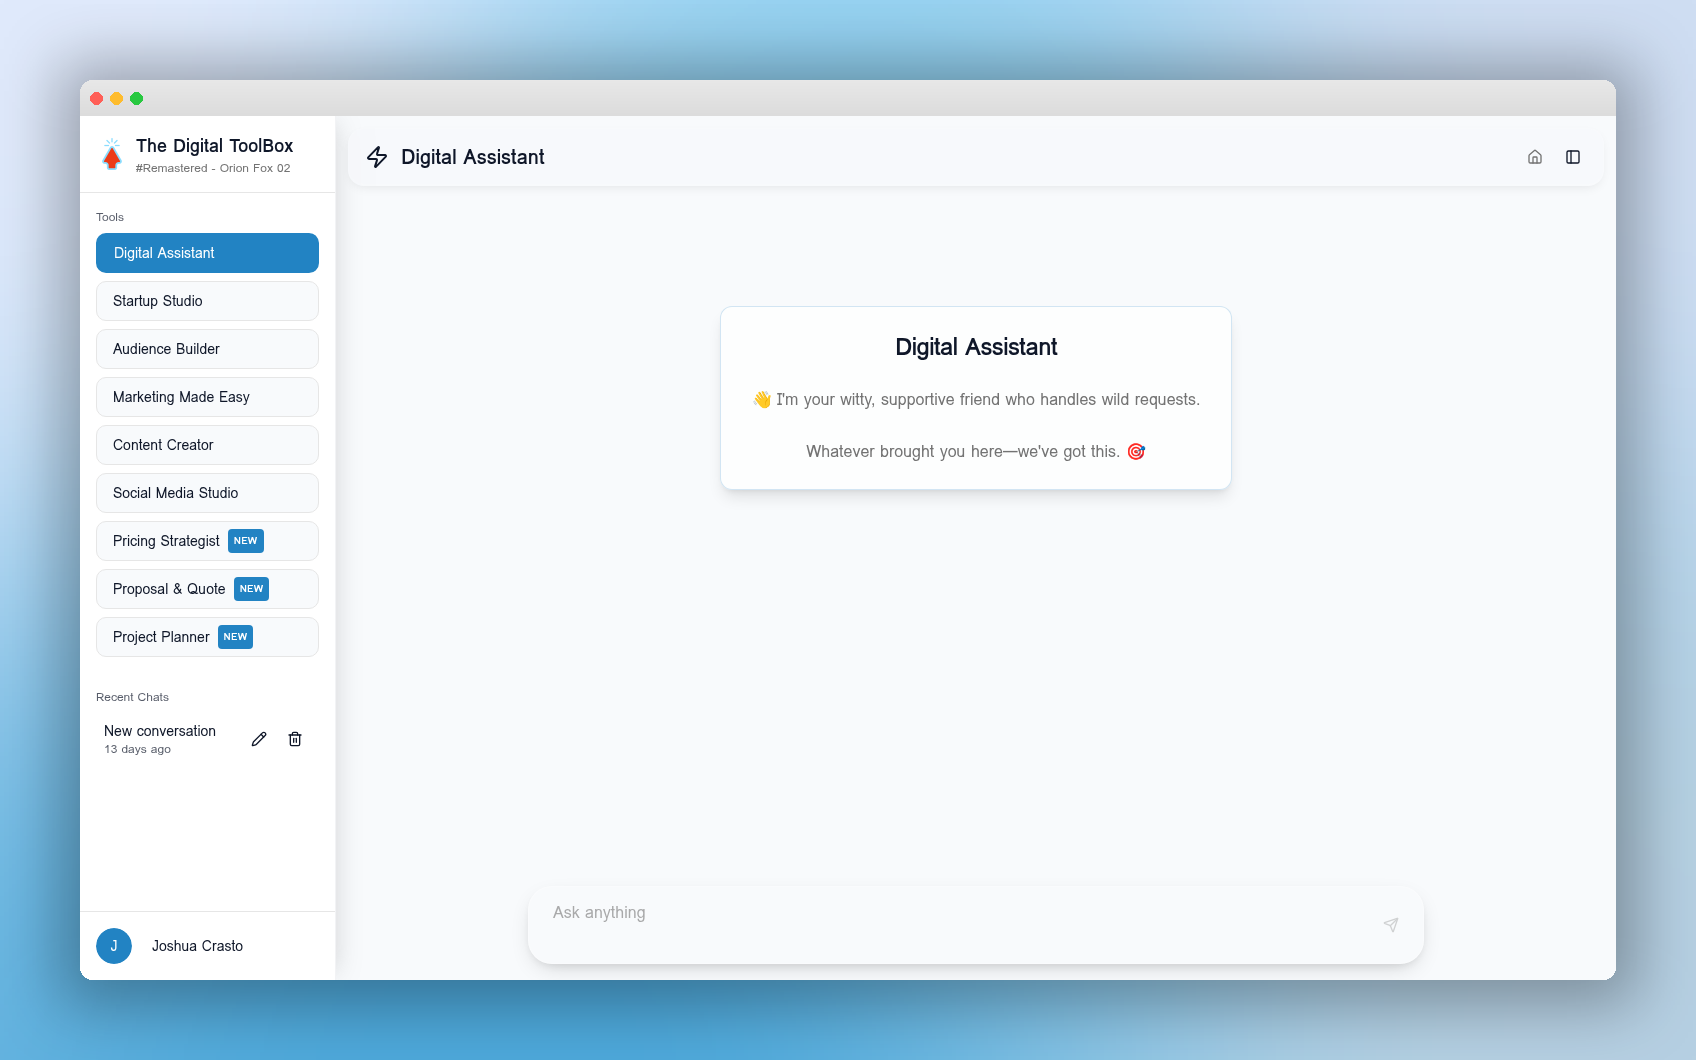This screenshot has width=1696, height=1060.
Task: Click The Digital ToolBox title
Action: pos(214,146)
